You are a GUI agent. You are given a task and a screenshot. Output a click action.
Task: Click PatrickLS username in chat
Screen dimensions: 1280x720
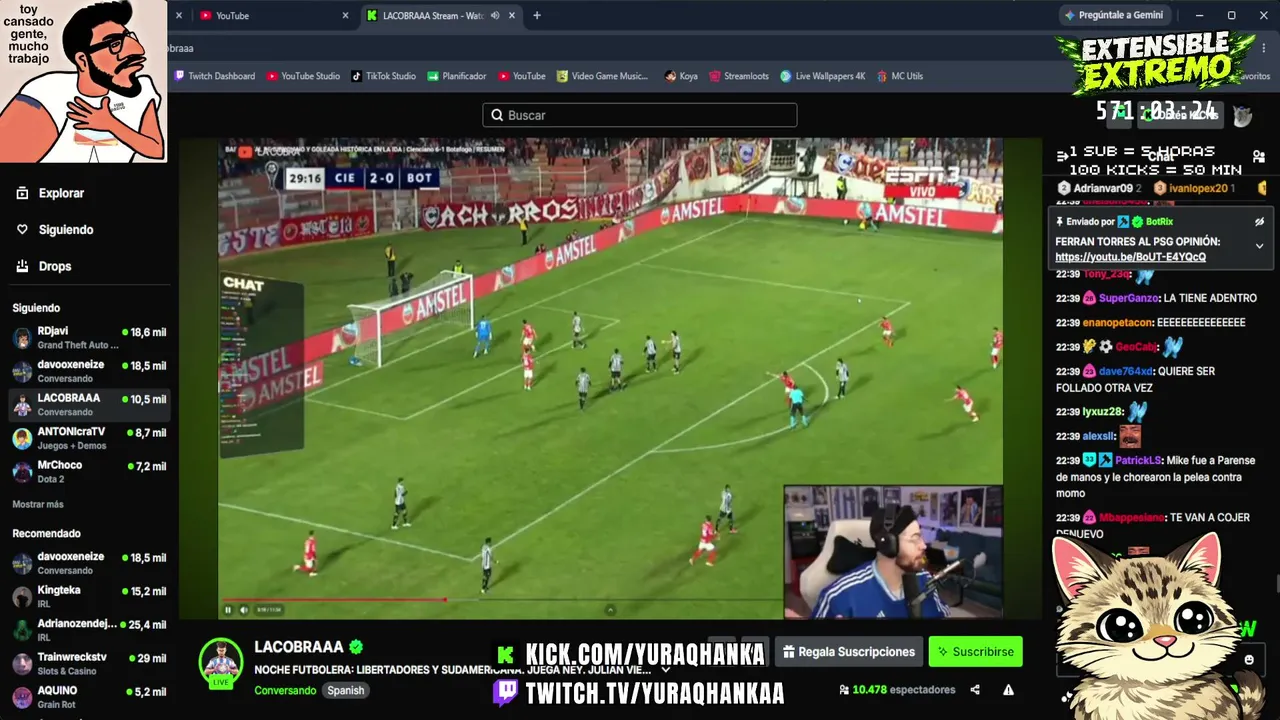(1138, 460)
